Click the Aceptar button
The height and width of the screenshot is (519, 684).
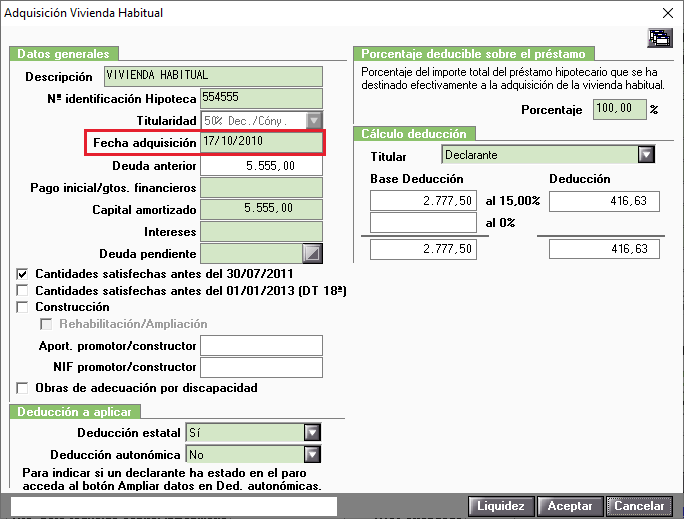[570, 506]
